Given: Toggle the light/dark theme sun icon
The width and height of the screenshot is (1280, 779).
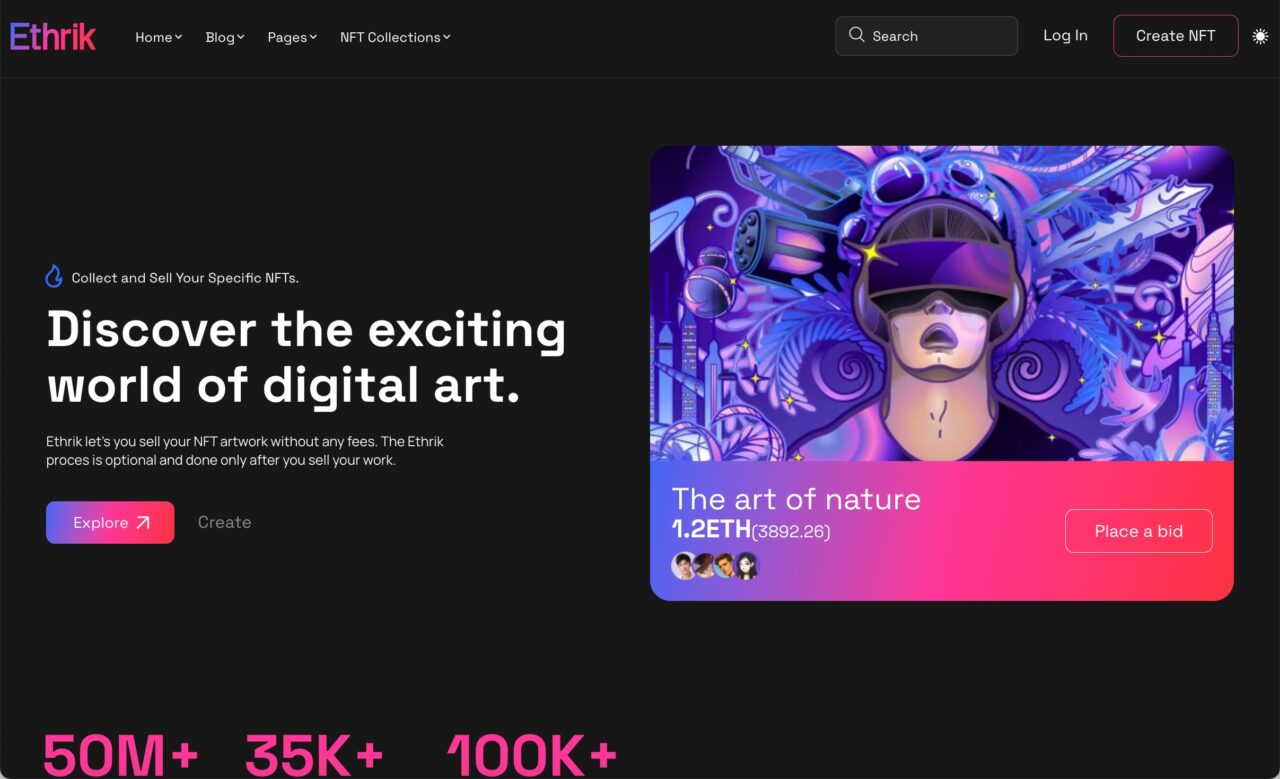Looking at the screenshot, I should tap(1260, 36).
